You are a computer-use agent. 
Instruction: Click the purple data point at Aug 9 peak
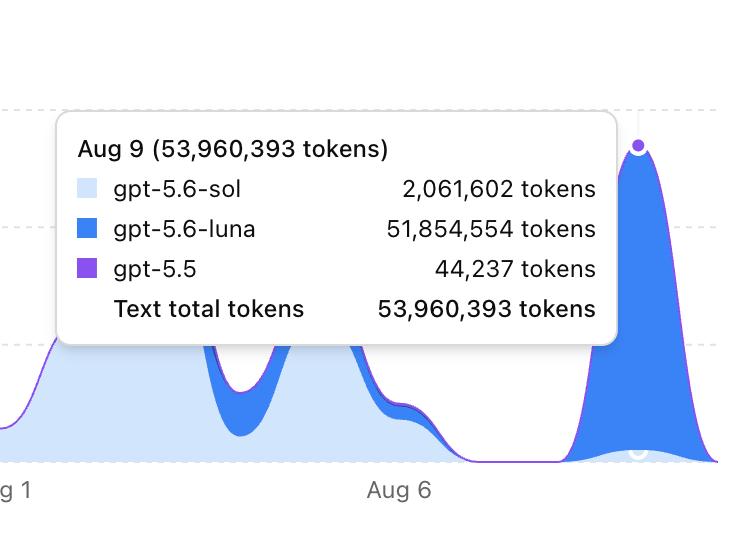[x=638, y=145]
